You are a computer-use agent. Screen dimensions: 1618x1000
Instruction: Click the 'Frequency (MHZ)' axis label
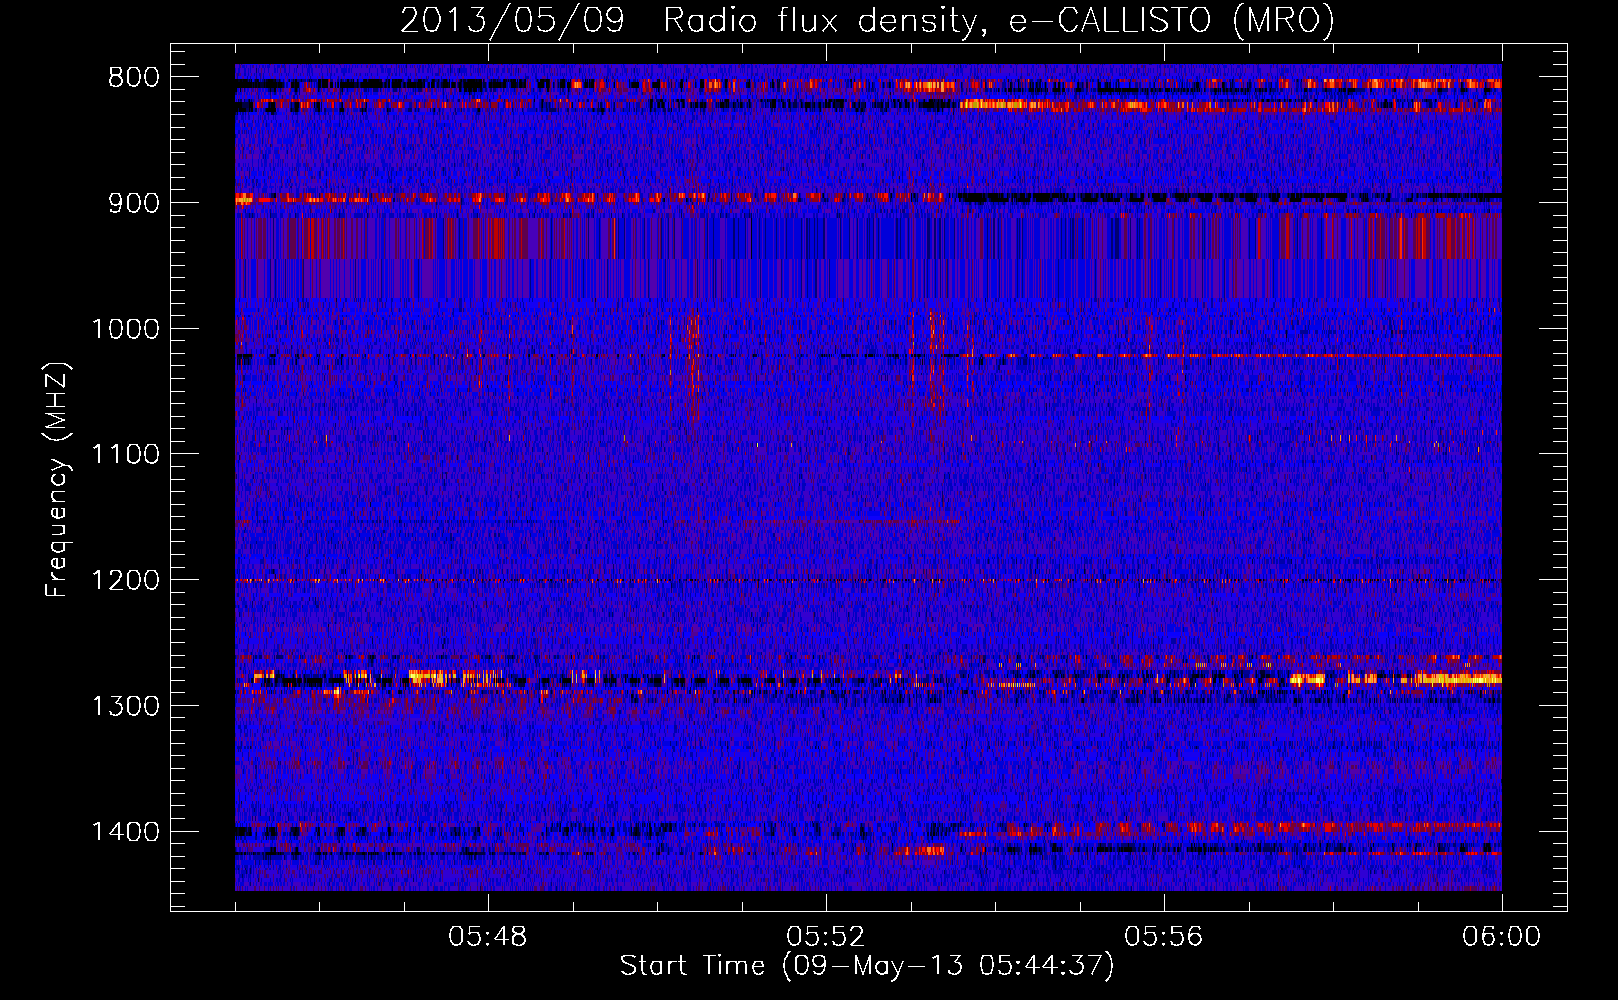coord(57,480)
